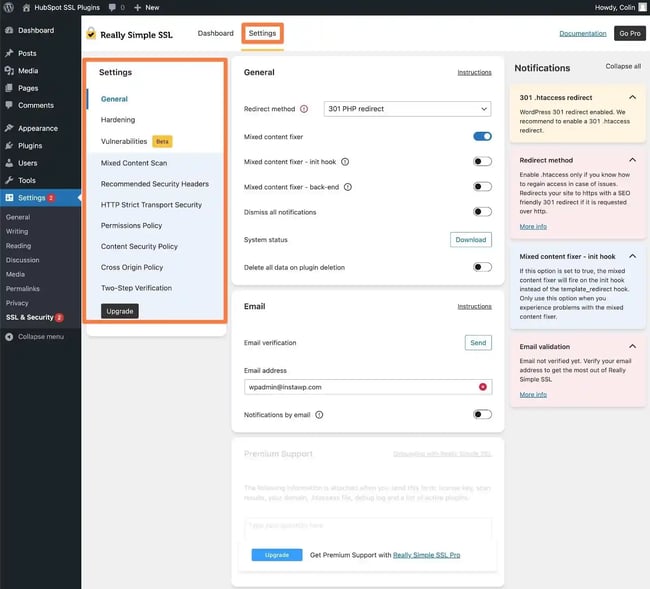The width and height of the screenshot is (650, 589).
Task: Collapse the Email validation notification
Action: coord(632,347)
